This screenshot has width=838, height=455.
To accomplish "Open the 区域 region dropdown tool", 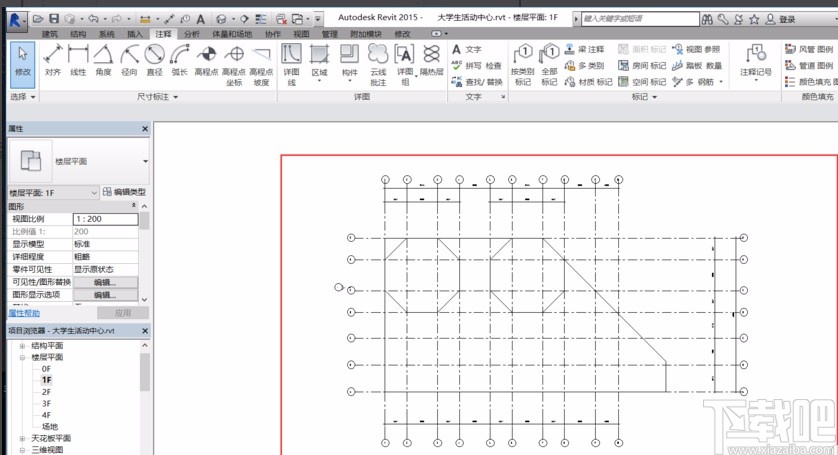I will click(x=319, y=64).
